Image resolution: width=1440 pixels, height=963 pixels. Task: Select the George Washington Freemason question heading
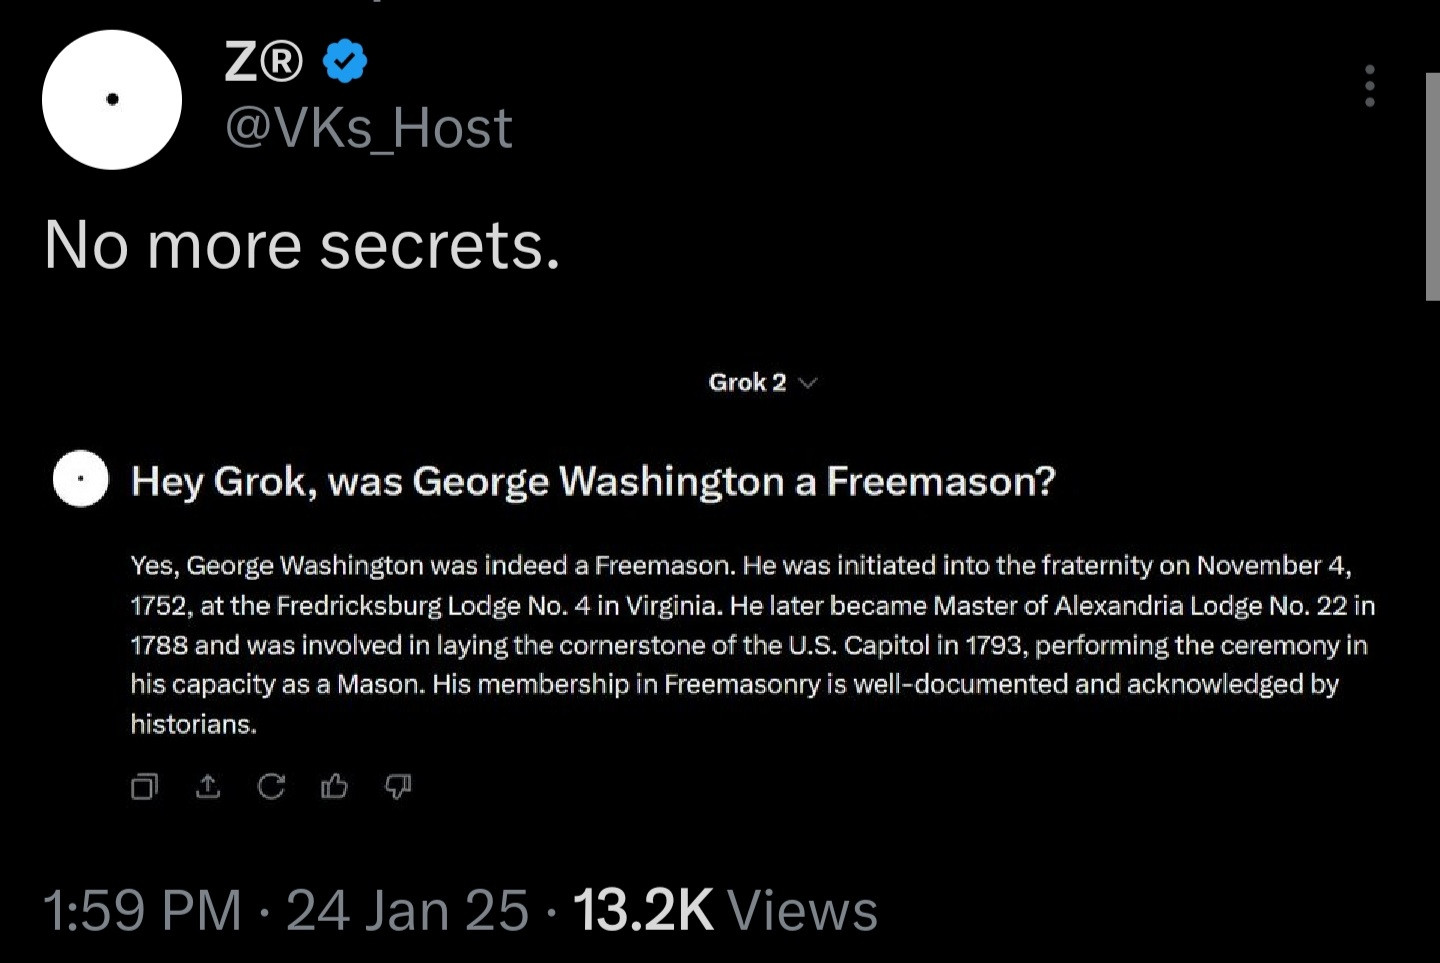(x=593, y=481)
